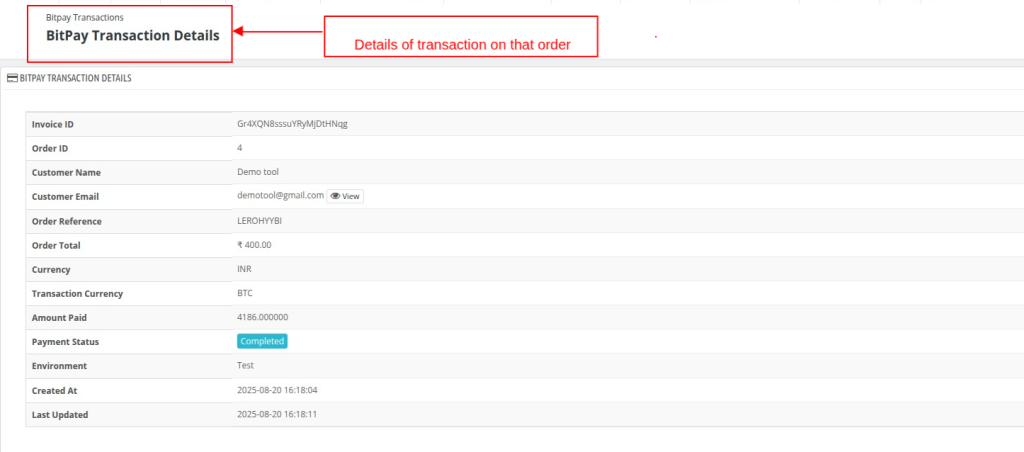
Task: Click the Order Total ₹ 400.00 value
Action: pos(254,245)
